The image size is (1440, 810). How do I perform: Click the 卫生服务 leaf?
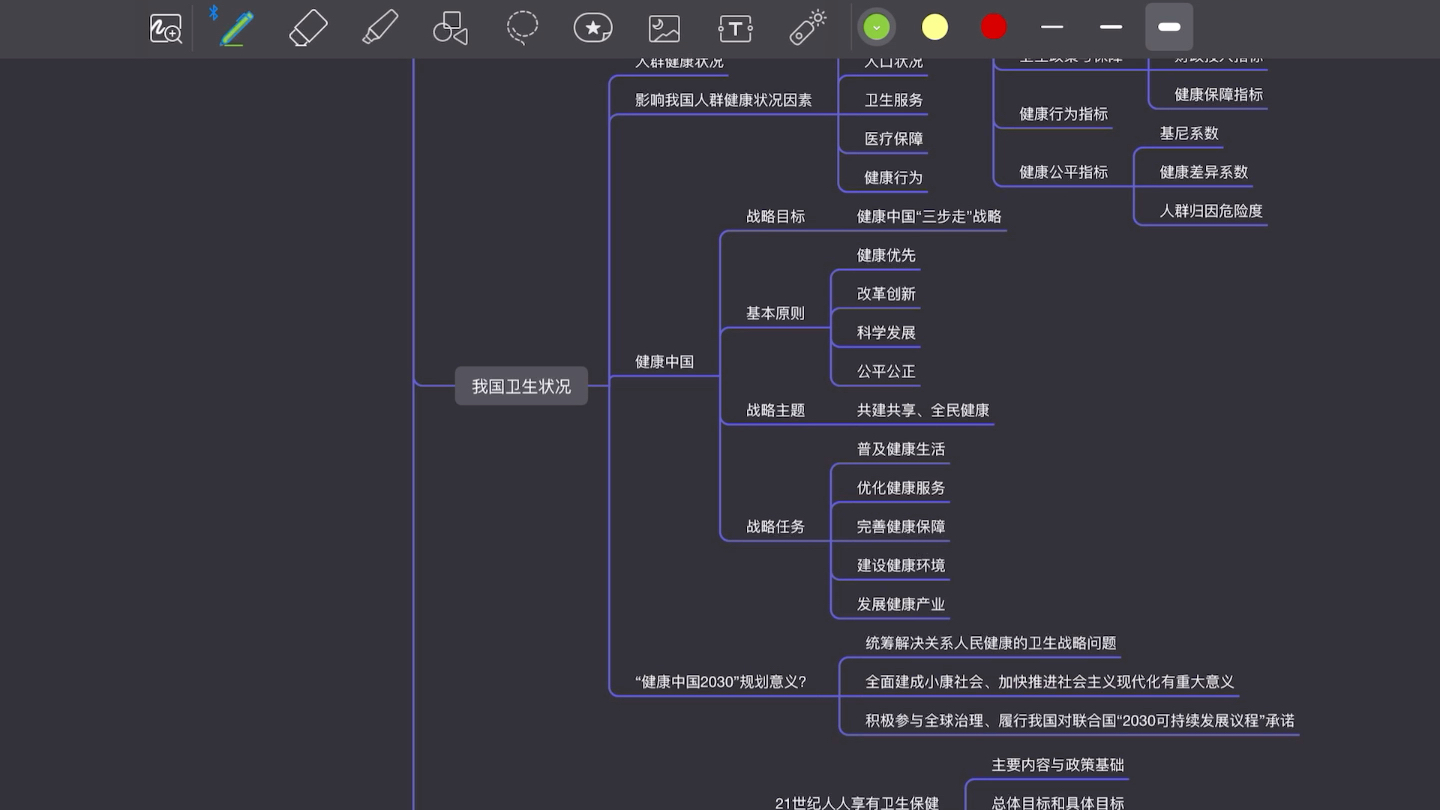tap(894, 100)
